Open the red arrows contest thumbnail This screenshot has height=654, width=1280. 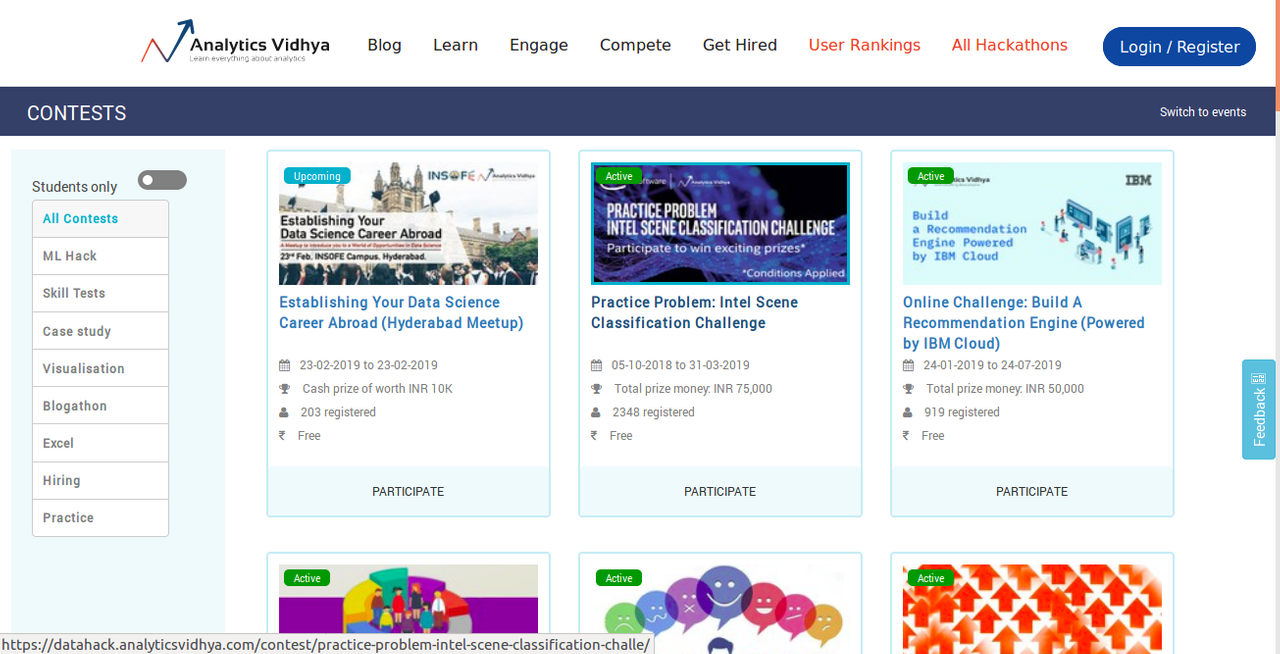(1032, 609)
